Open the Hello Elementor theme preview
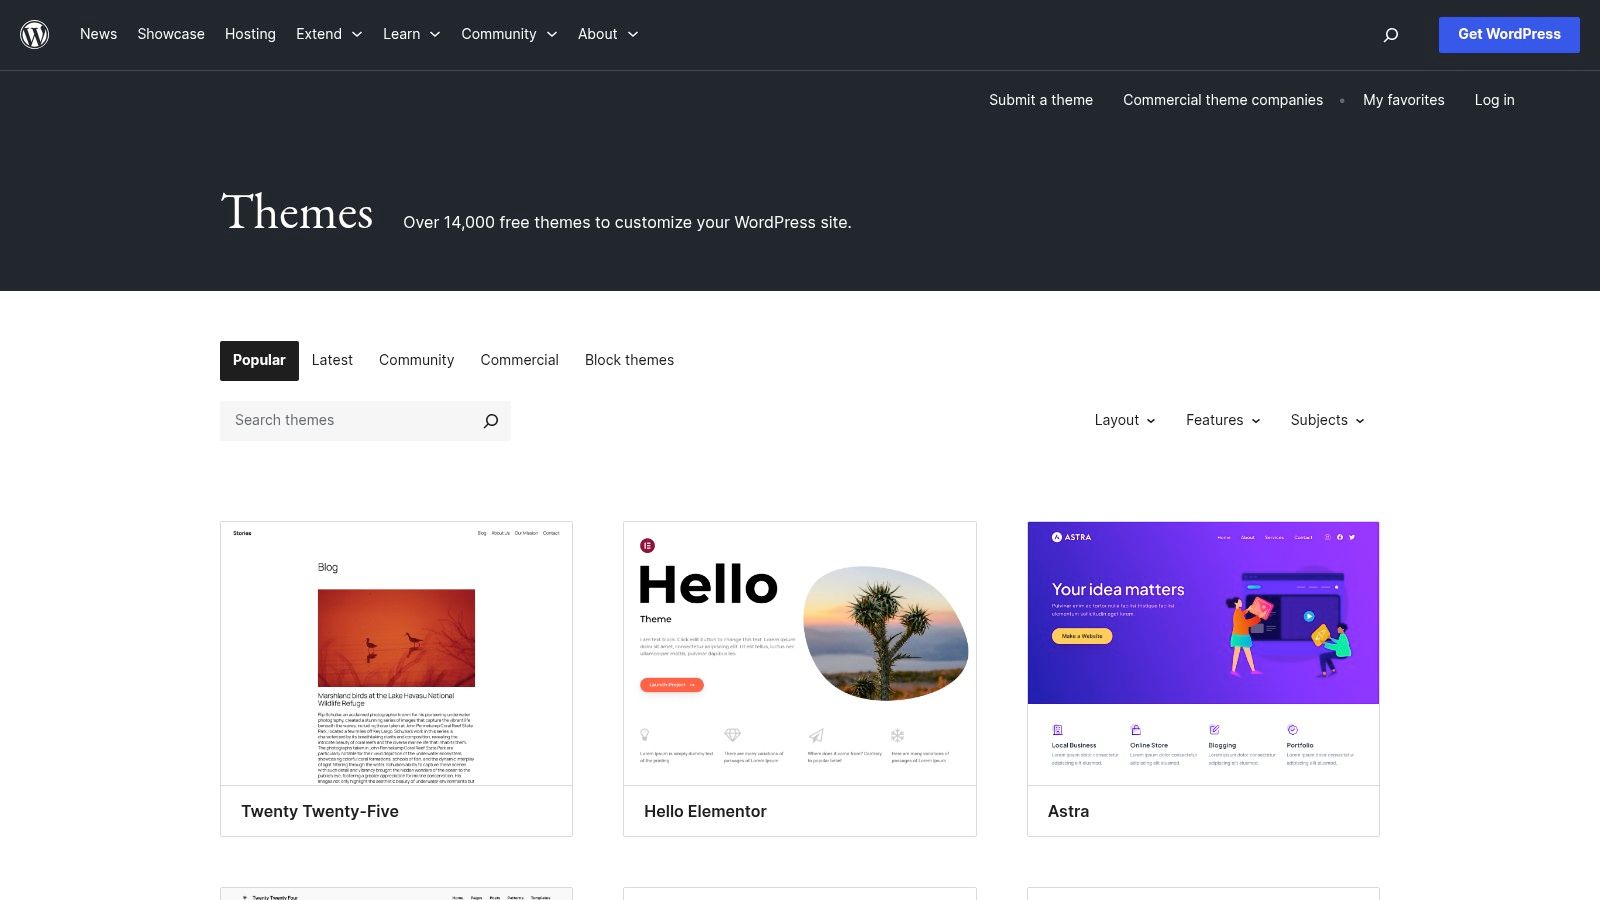The height and width of the screenshot is (900, 1600). coord(799,655)
